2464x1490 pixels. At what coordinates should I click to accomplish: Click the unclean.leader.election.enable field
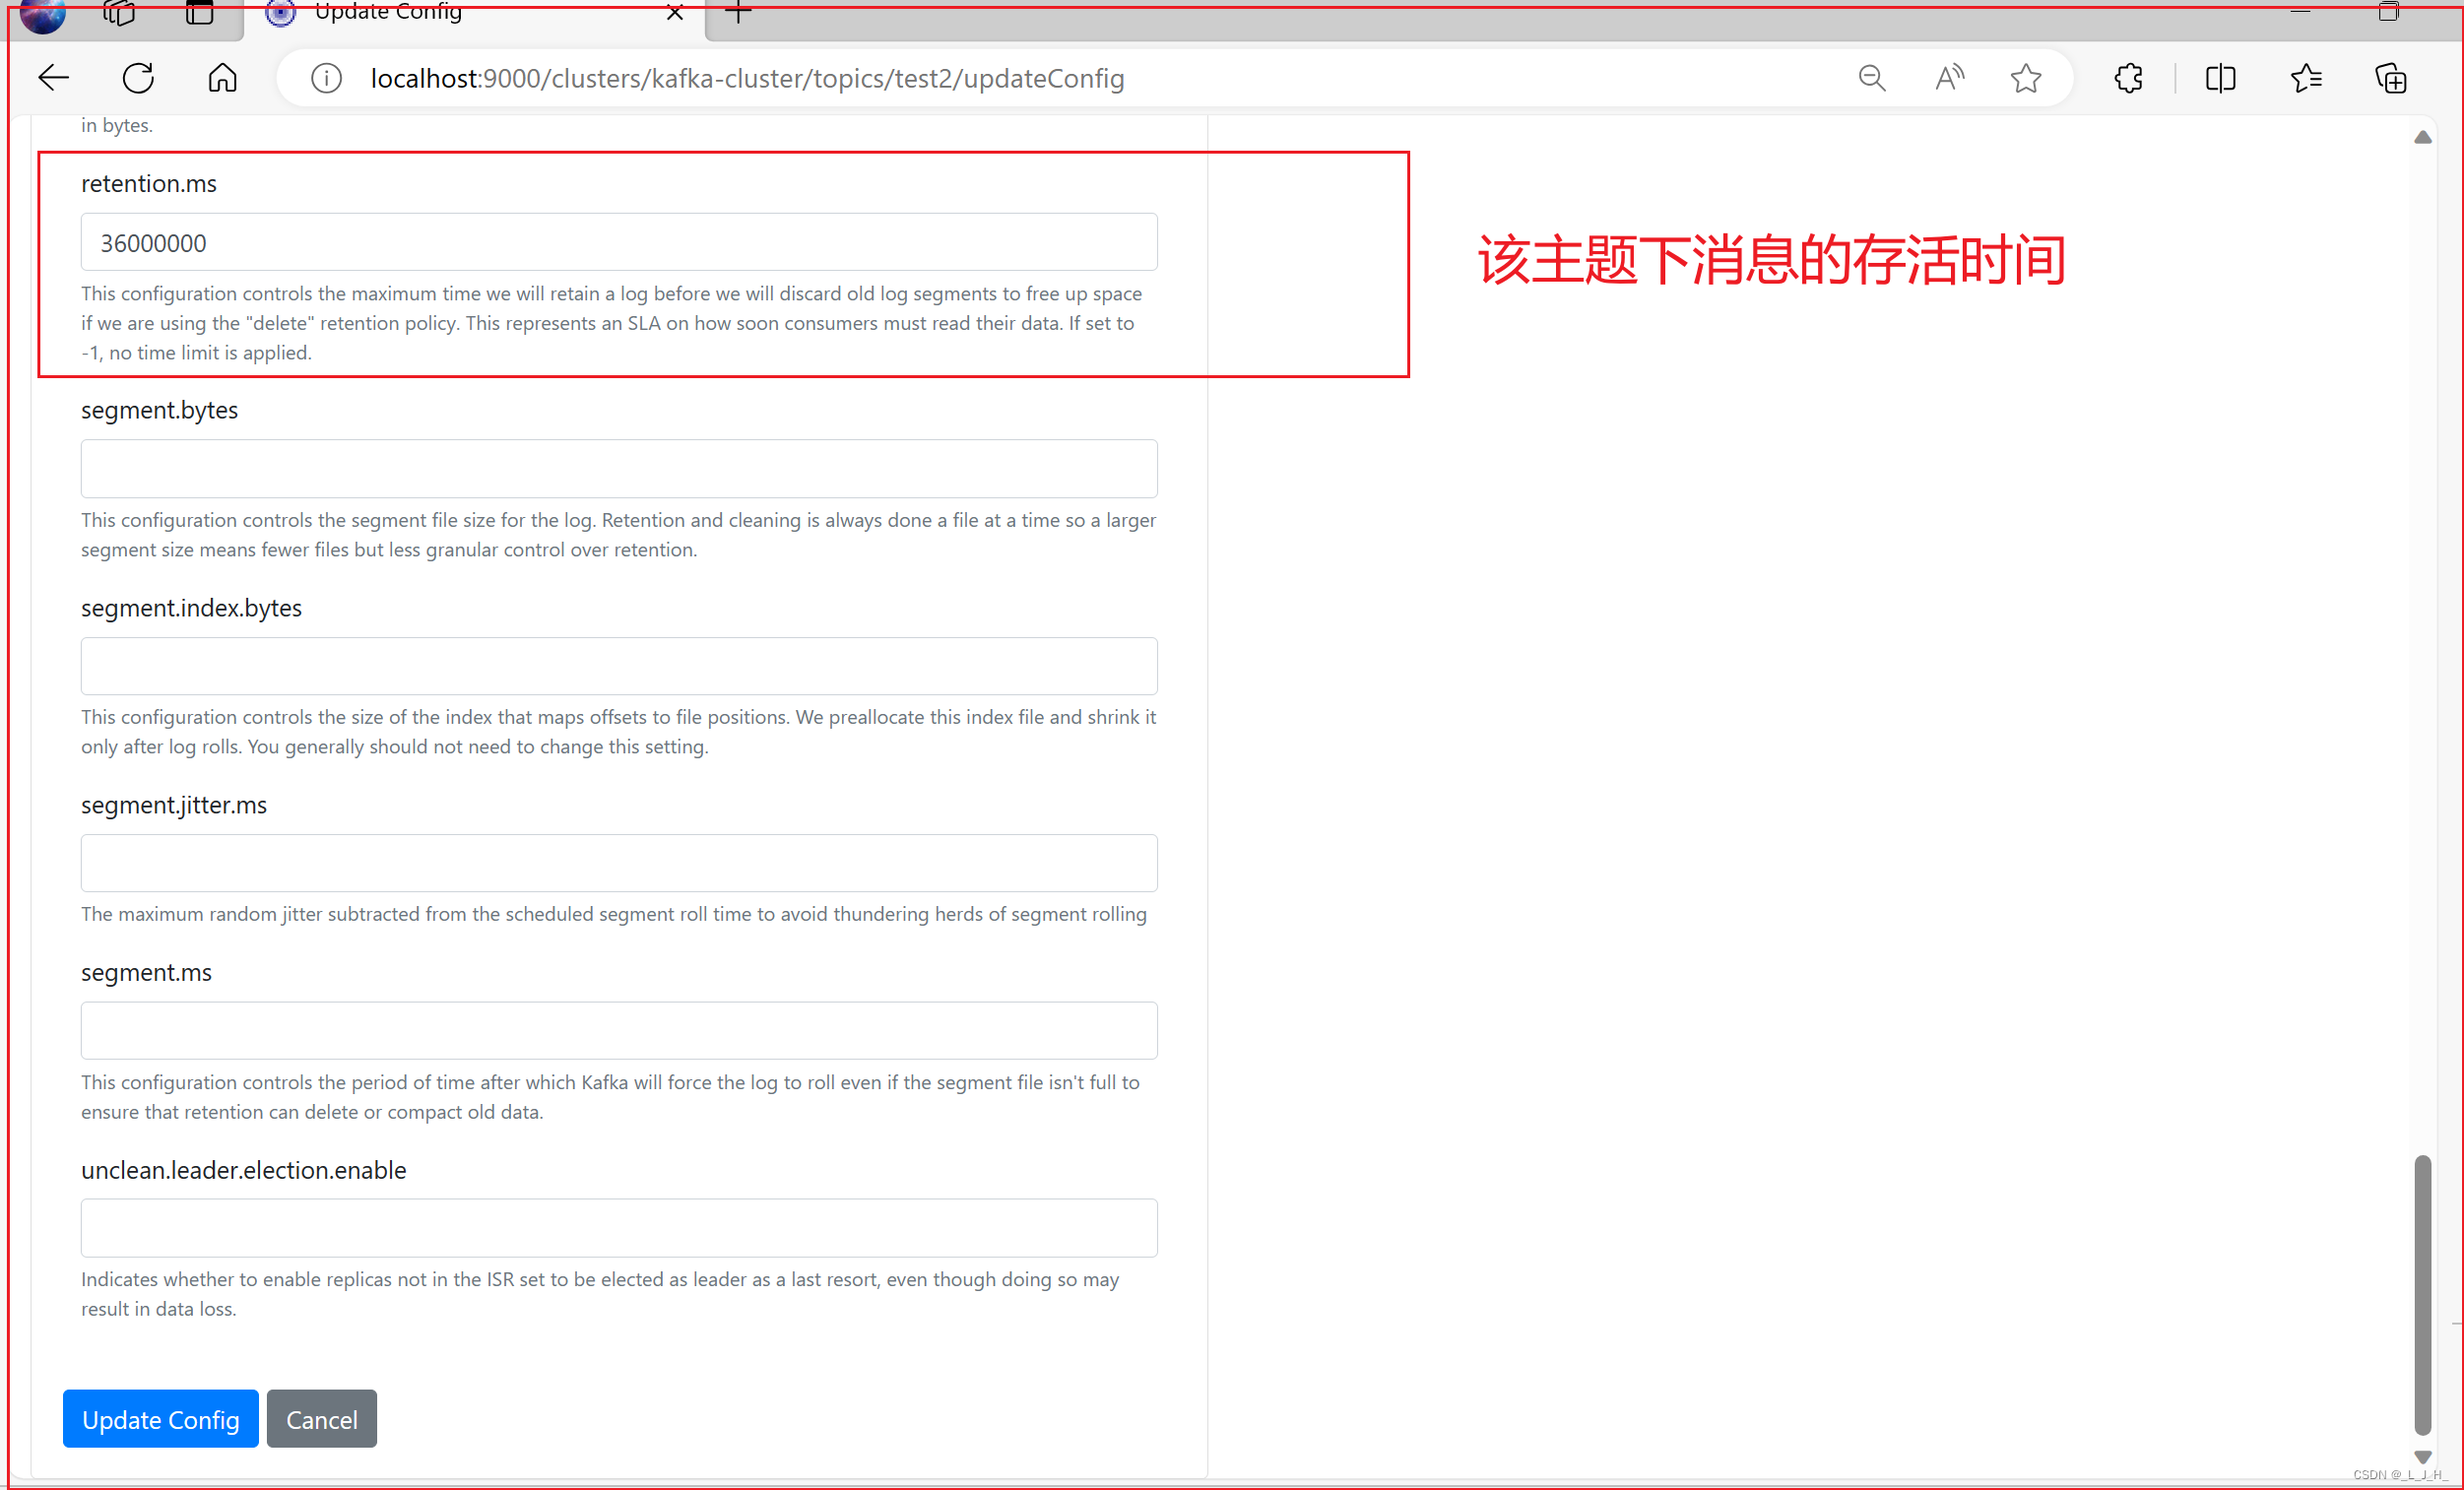(x=619, y=1227)
